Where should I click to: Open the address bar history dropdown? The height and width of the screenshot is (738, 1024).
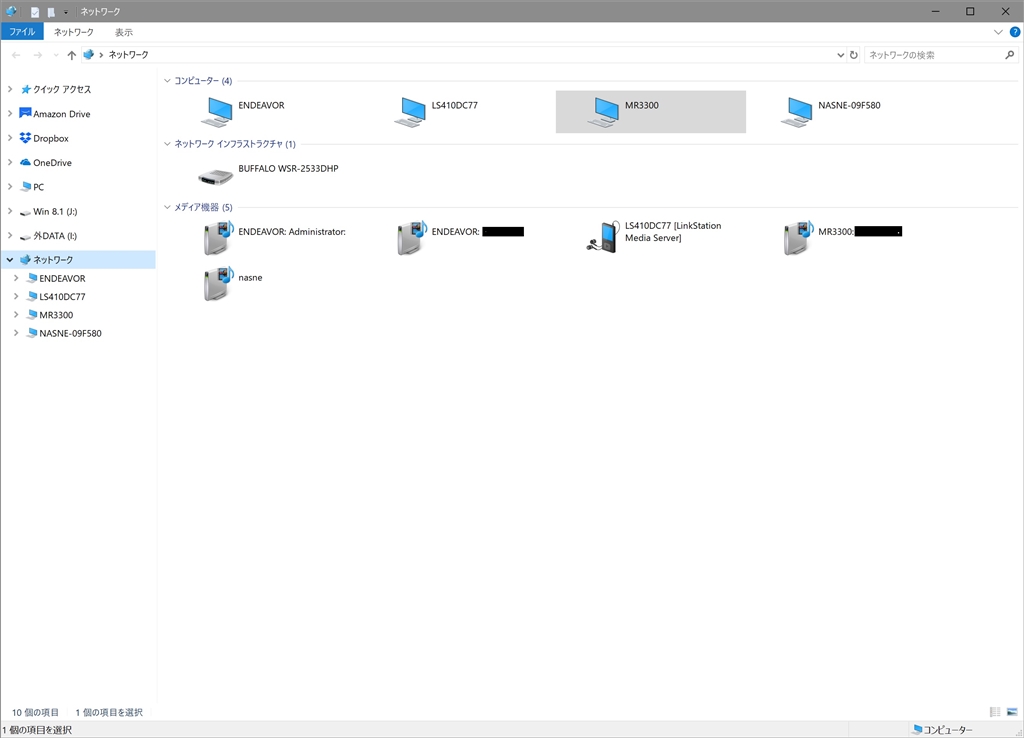coord(840,55)
